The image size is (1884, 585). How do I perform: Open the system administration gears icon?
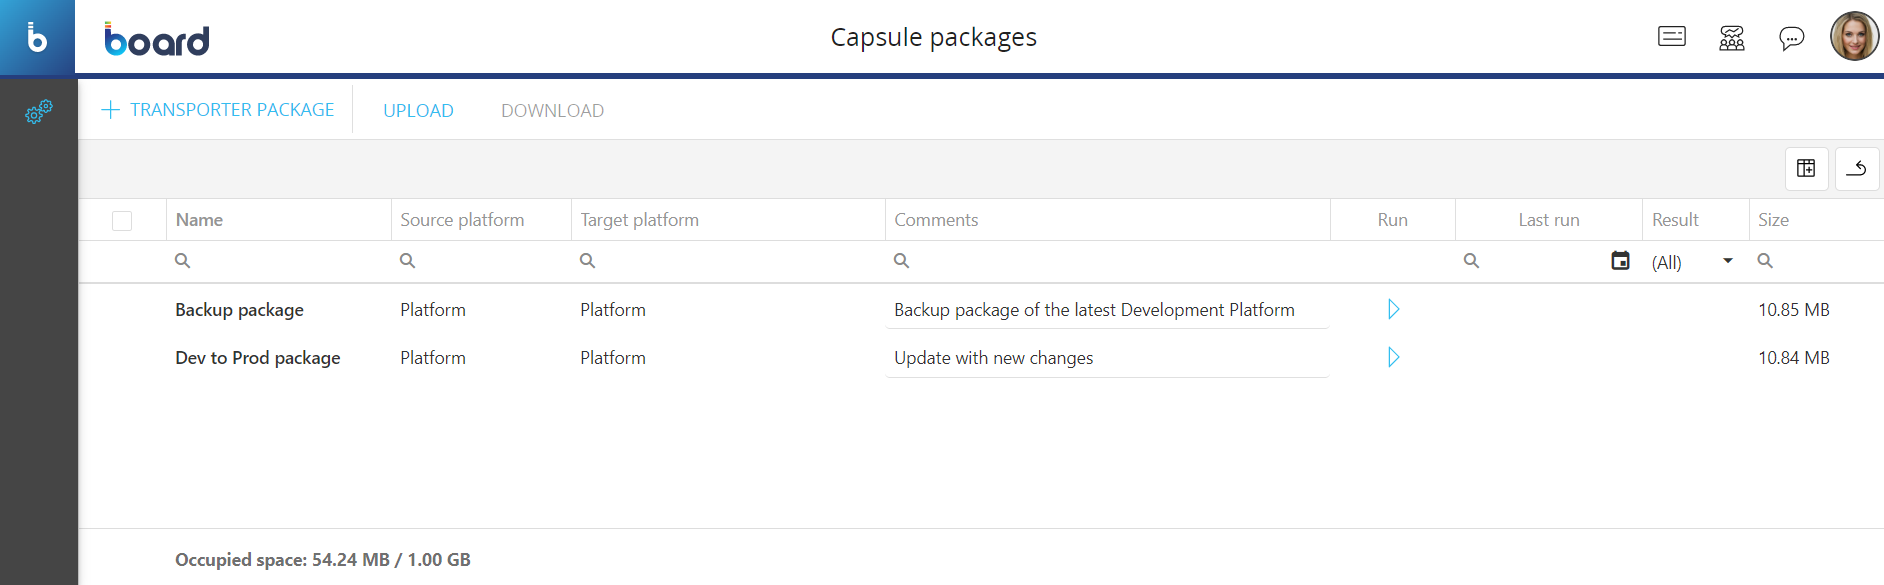[x=38, y=111]
